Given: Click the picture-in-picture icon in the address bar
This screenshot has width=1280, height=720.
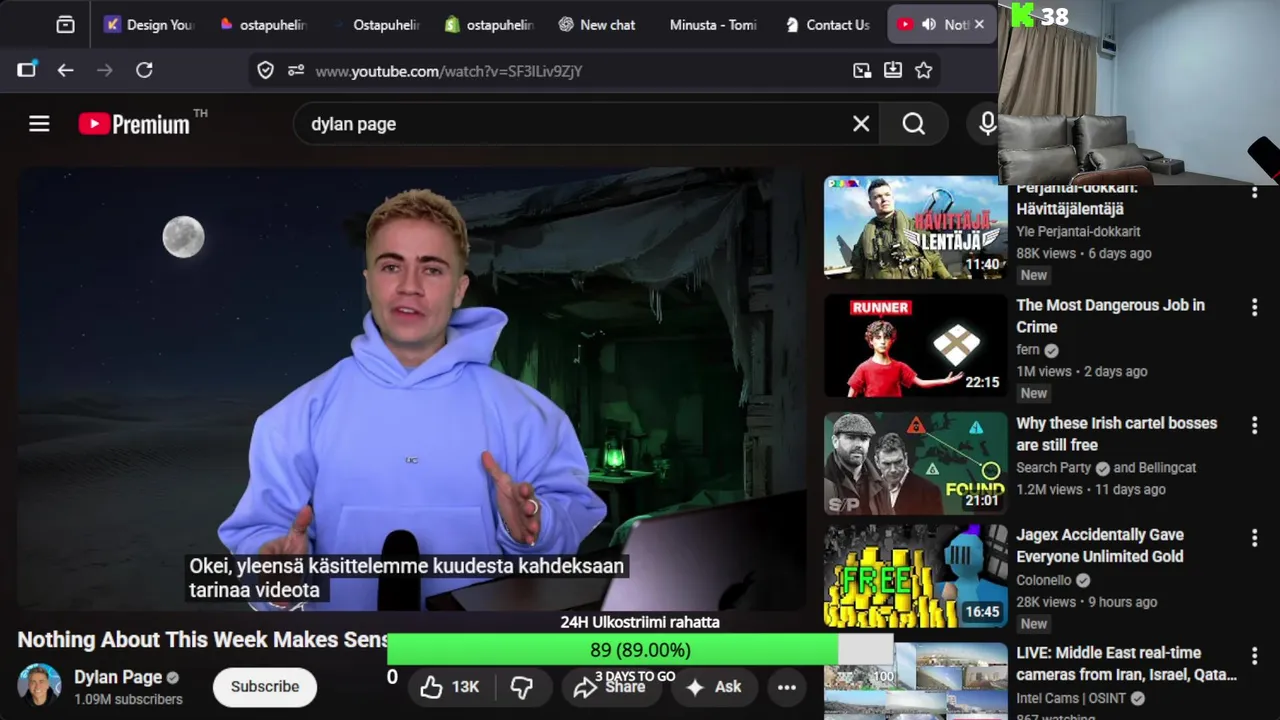Looking at the screenshot, I should pyautogui.click(x=862, y=70).
